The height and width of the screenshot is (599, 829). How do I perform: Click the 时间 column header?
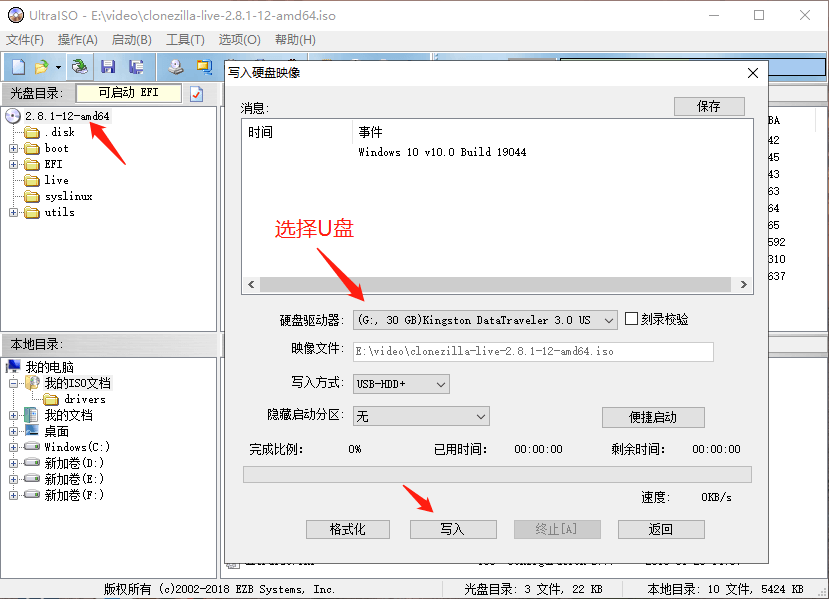click(297, 132)
